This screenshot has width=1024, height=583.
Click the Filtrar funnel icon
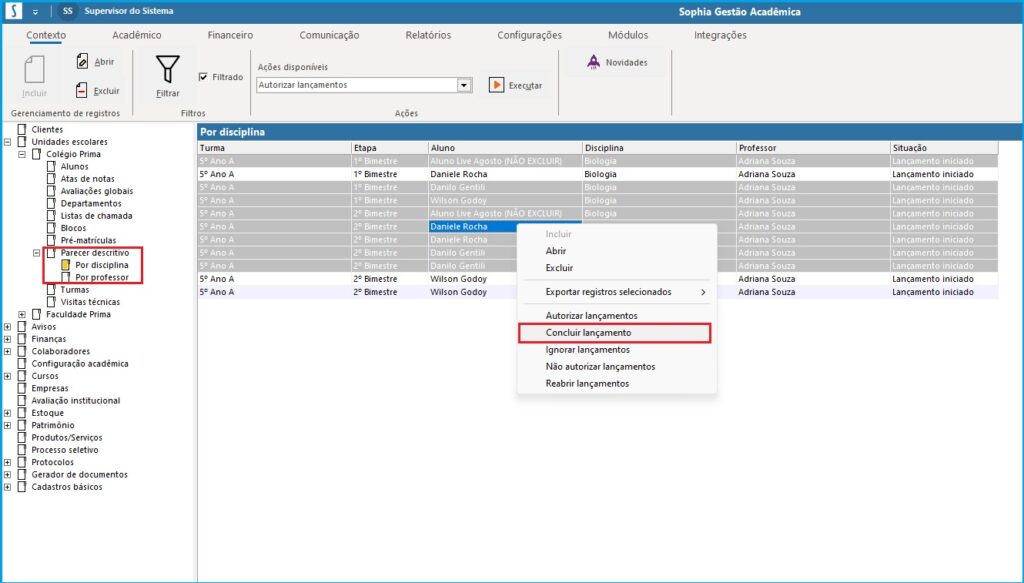tap(167, 69)
